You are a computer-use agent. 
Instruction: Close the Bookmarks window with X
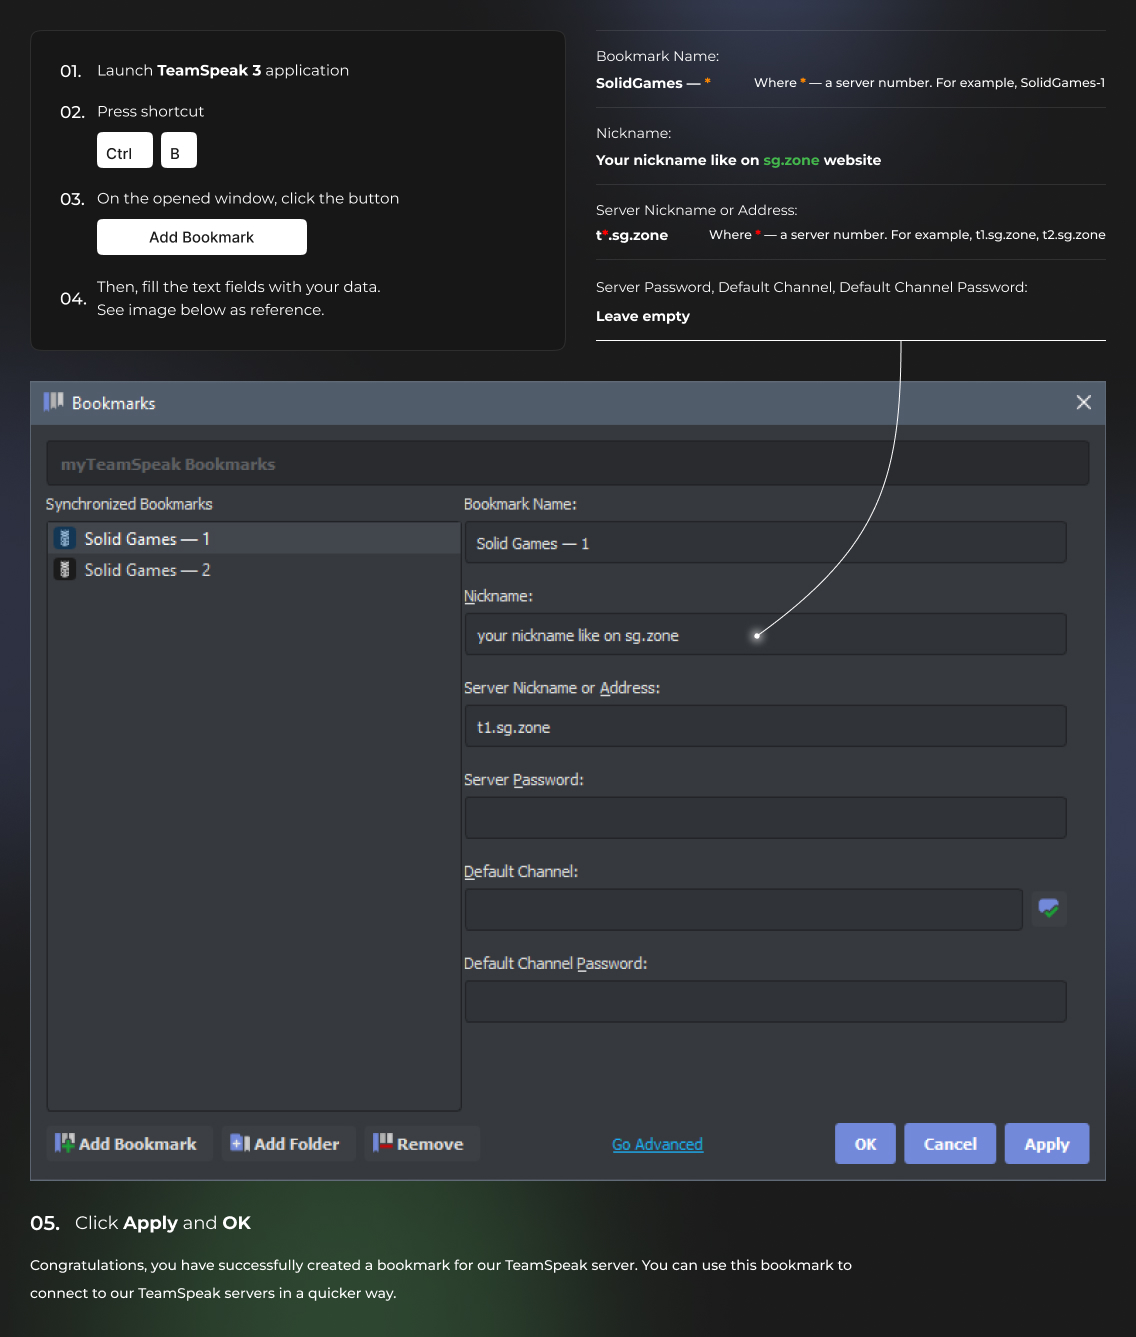coord(1084,402)
